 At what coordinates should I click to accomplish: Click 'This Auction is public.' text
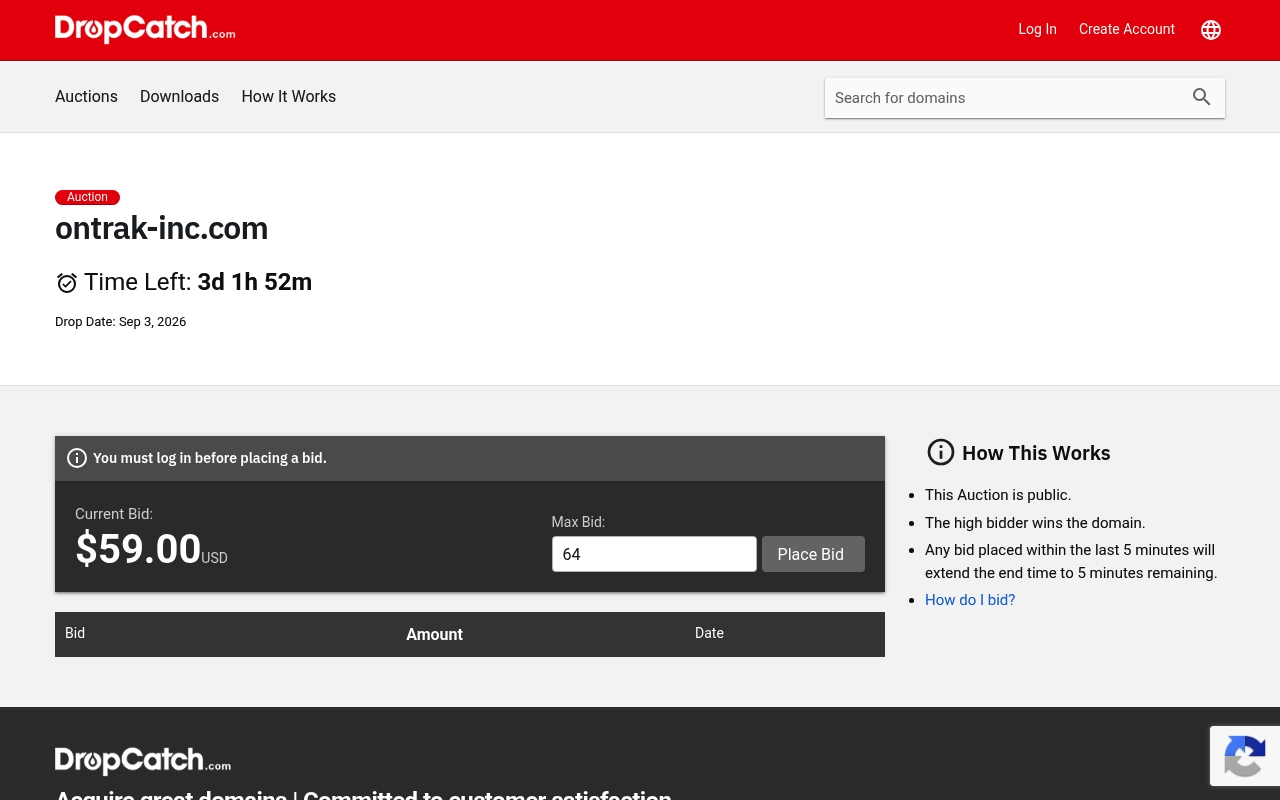pos(998,495)
